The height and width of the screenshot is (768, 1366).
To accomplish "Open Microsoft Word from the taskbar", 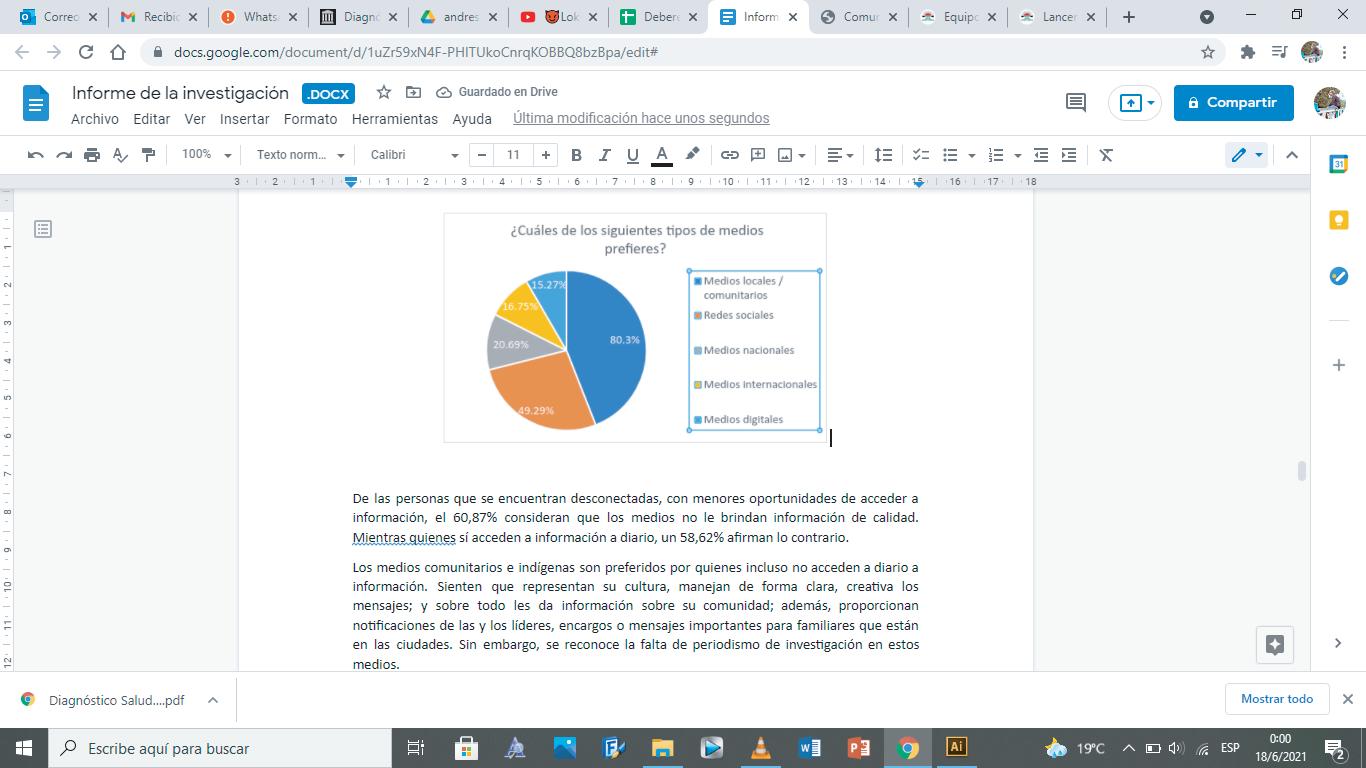I will 810,748.
